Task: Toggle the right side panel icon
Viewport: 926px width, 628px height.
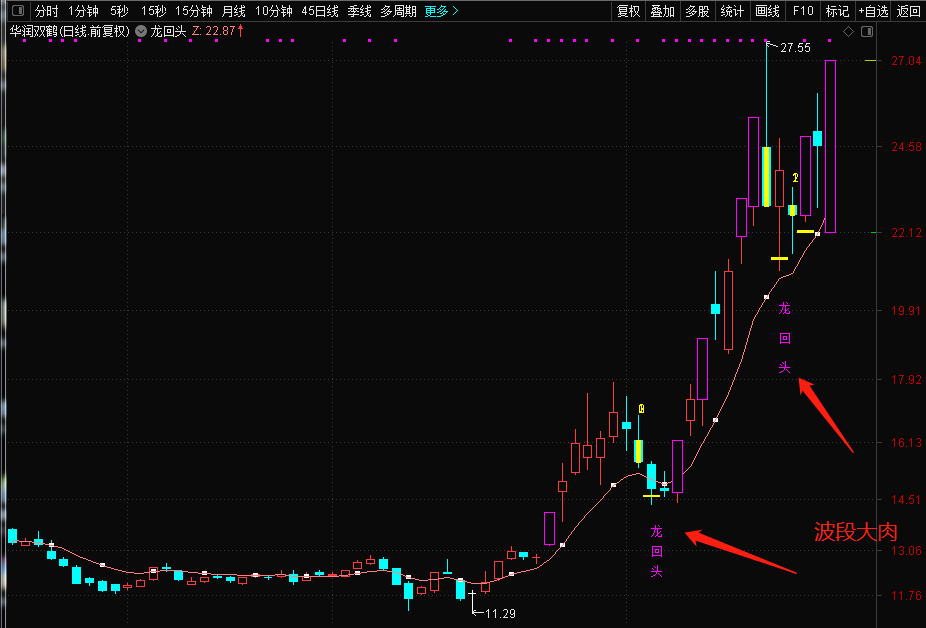Action: (x=867, y=32)
